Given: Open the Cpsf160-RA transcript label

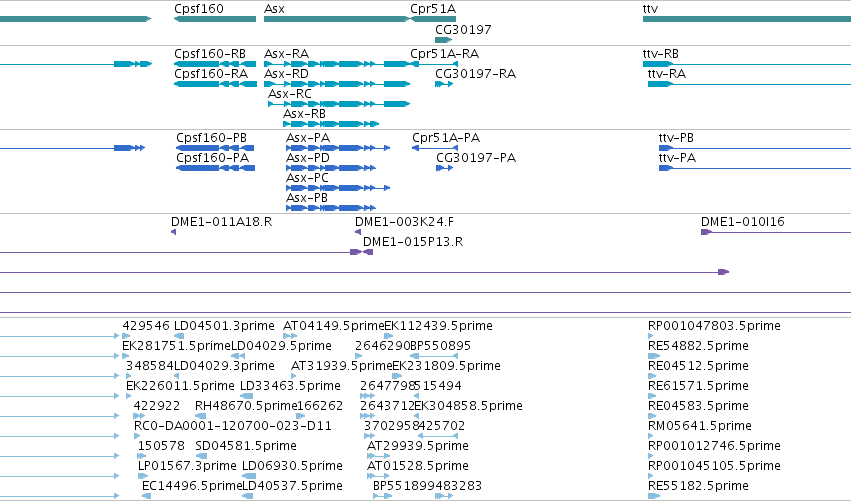Looking at the screenshot, I should (x=211, y=74).
